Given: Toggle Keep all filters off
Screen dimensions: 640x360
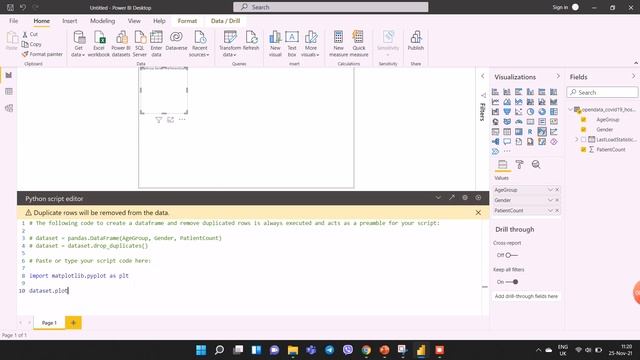Looking at the screenshot, I should 512,282.
